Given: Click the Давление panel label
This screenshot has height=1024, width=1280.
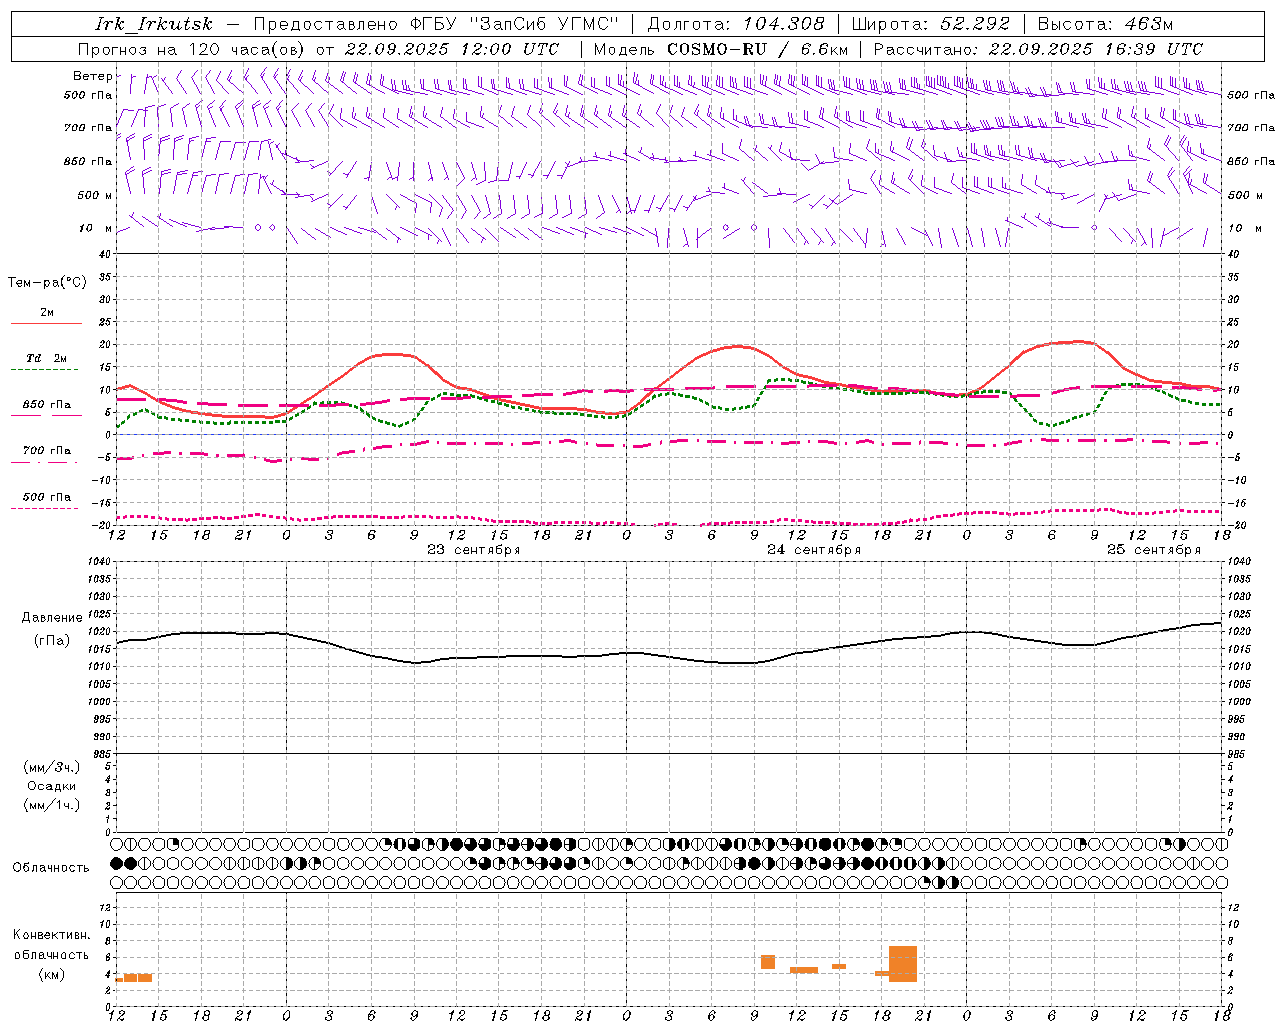Looking at the screenshot, I should pyautogui.click(x=50, y=618).
